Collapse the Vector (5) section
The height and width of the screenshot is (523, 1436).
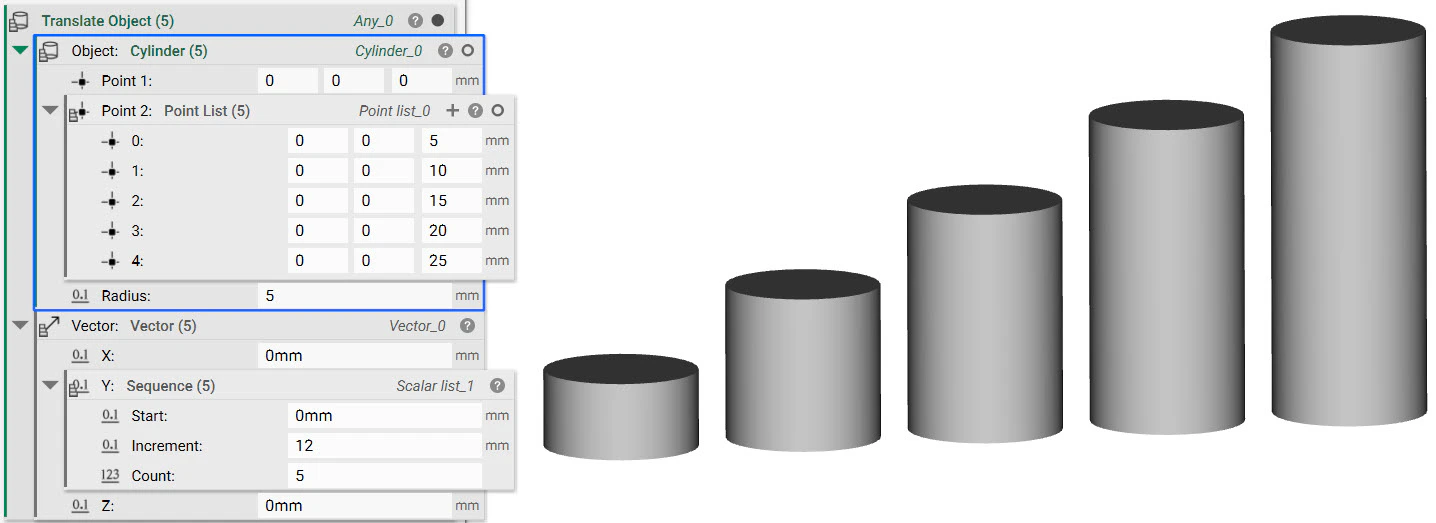(20, 326)
